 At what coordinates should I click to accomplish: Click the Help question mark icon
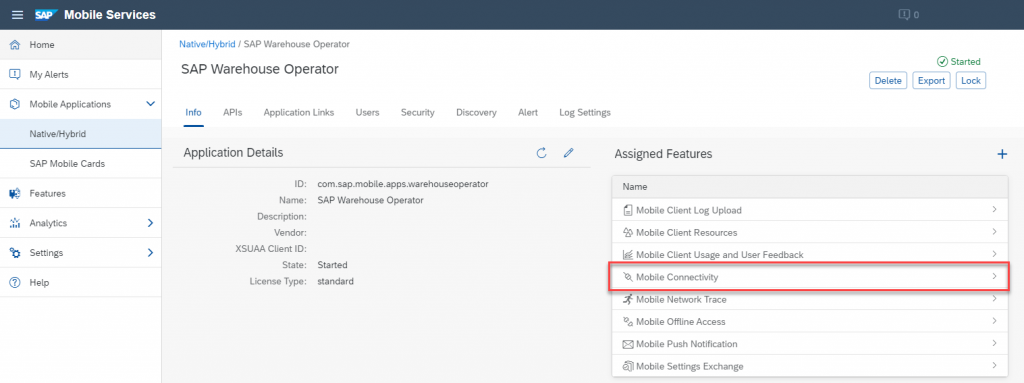pyautogui.click(x=15, y=282)
